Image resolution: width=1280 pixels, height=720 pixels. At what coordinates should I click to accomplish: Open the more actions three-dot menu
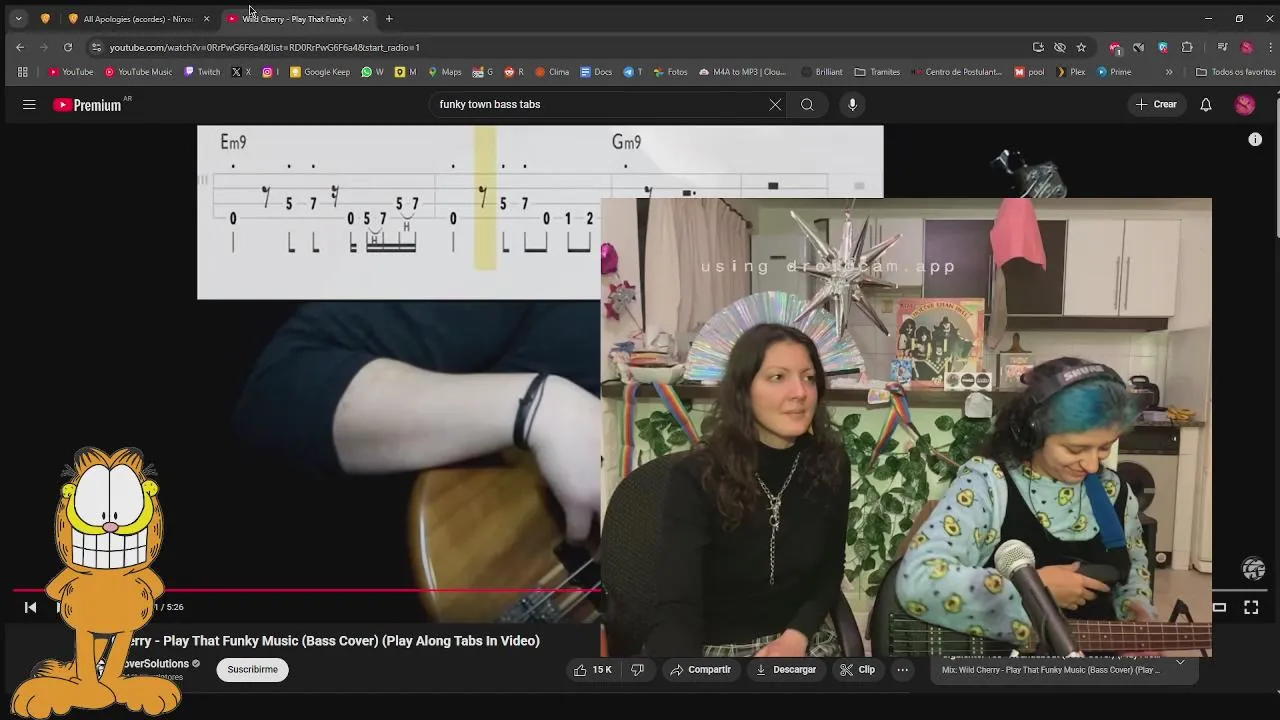902,670
